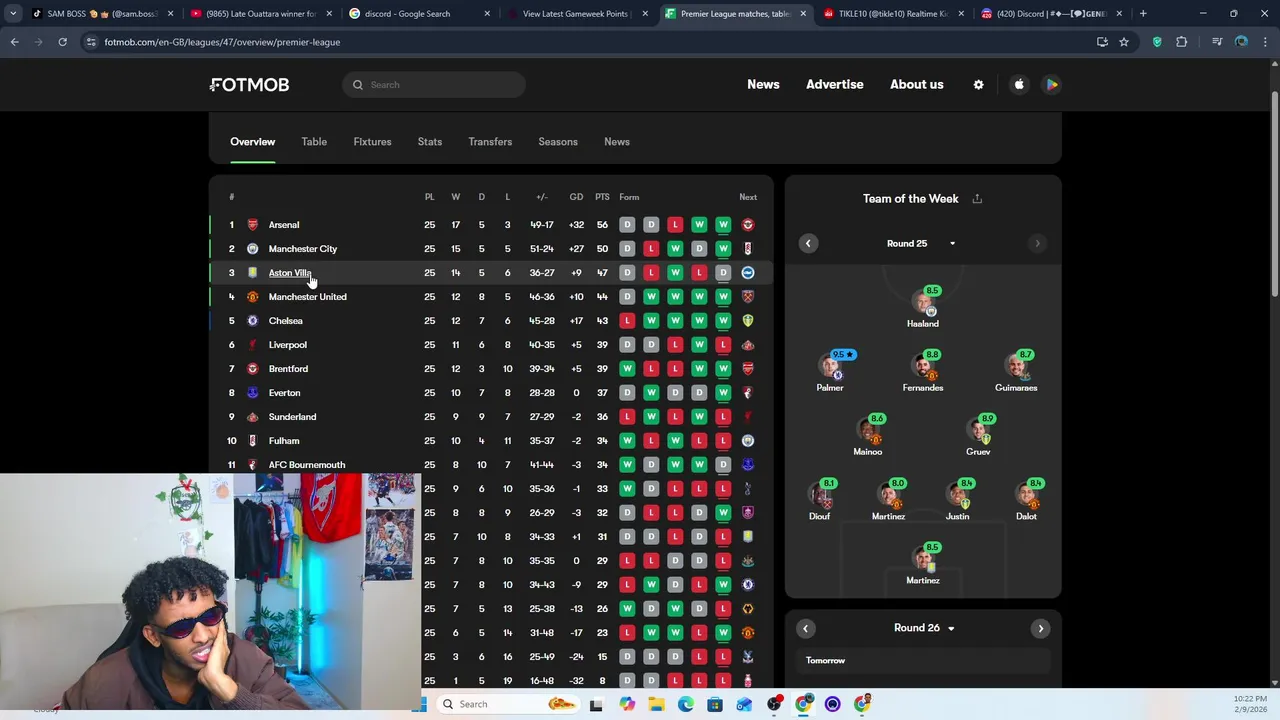1280x720 pixels.
Task: Switch to the View Latest Gameweek Points tab
Action: coord(578,14)
